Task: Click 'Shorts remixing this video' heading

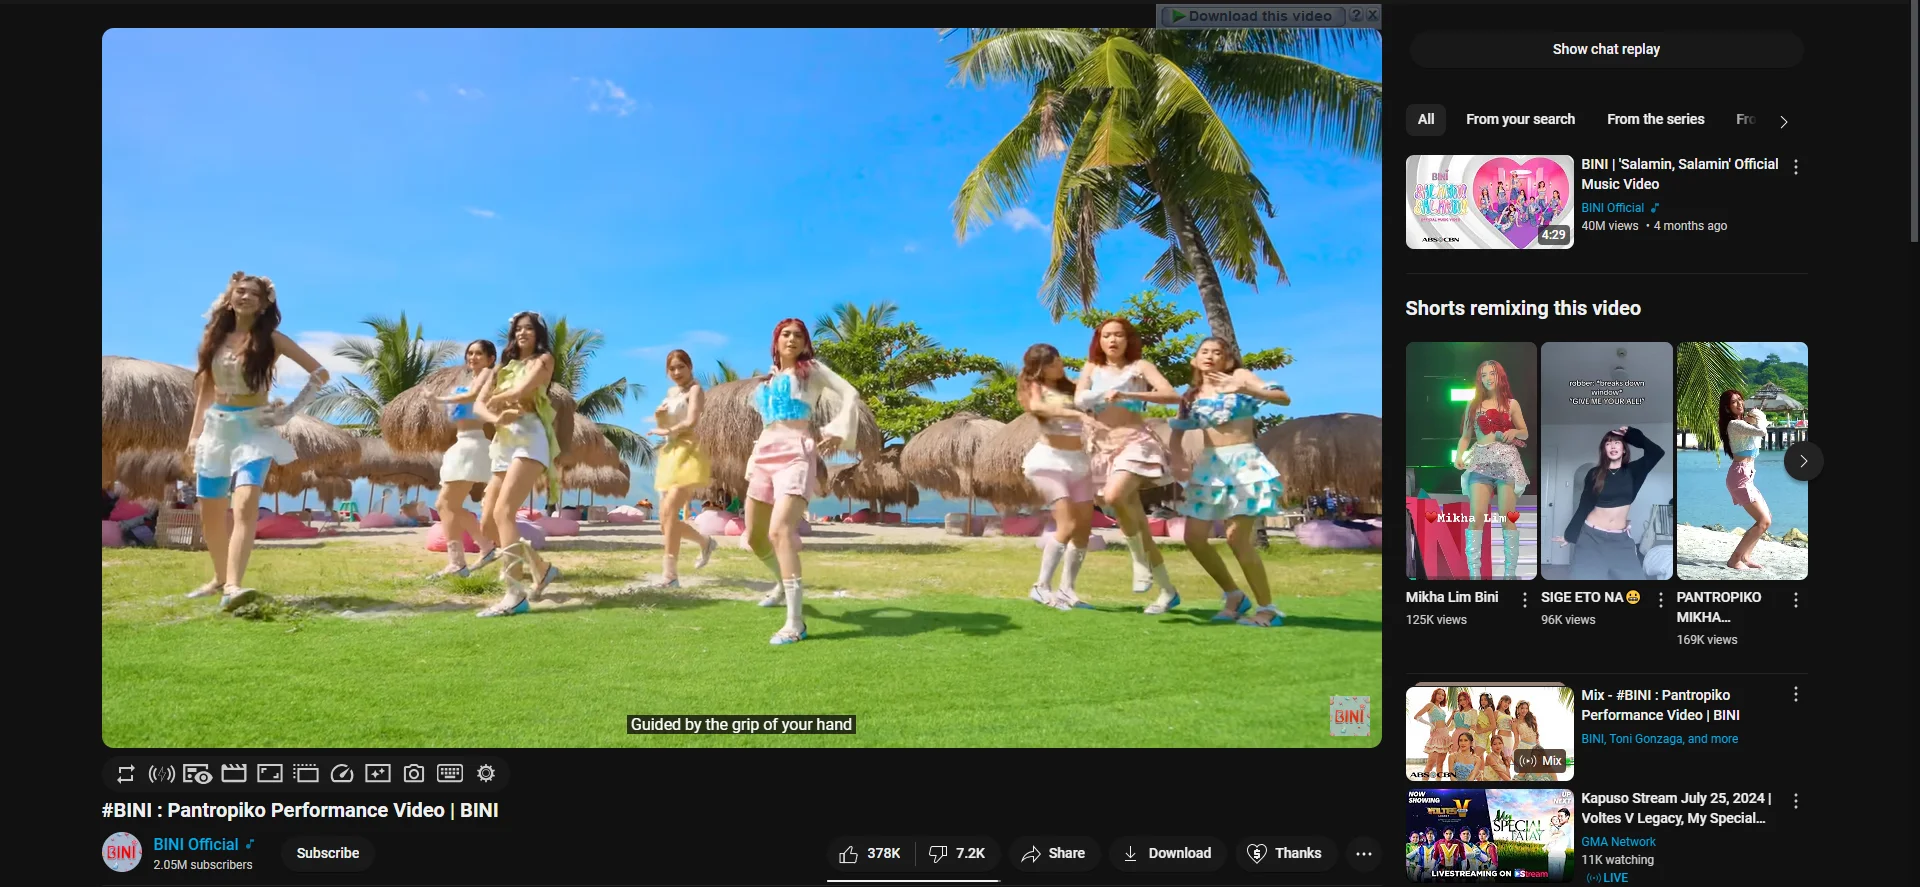Action: tap(1523, 308)
